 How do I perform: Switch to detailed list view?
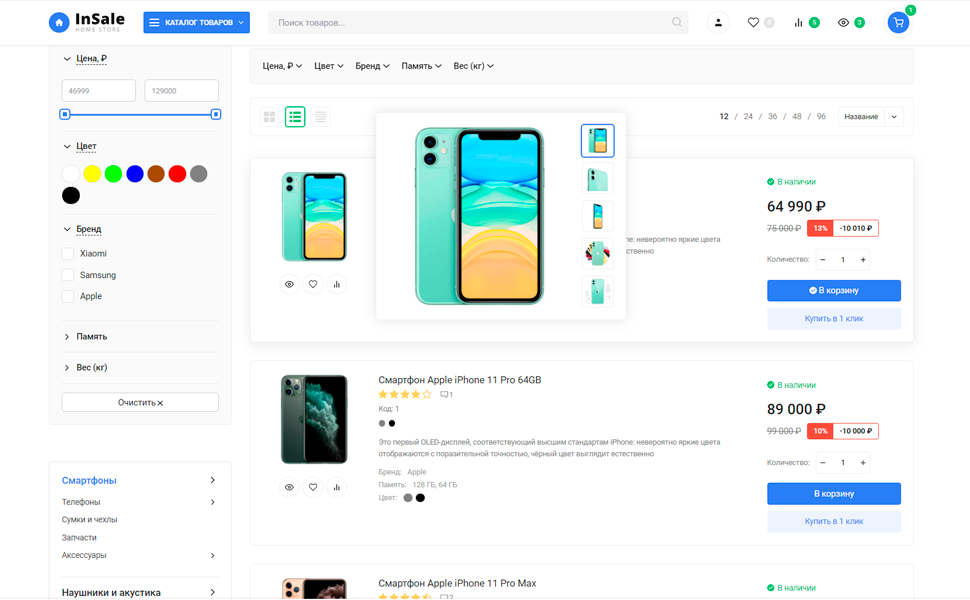click(x=295, y=116)
